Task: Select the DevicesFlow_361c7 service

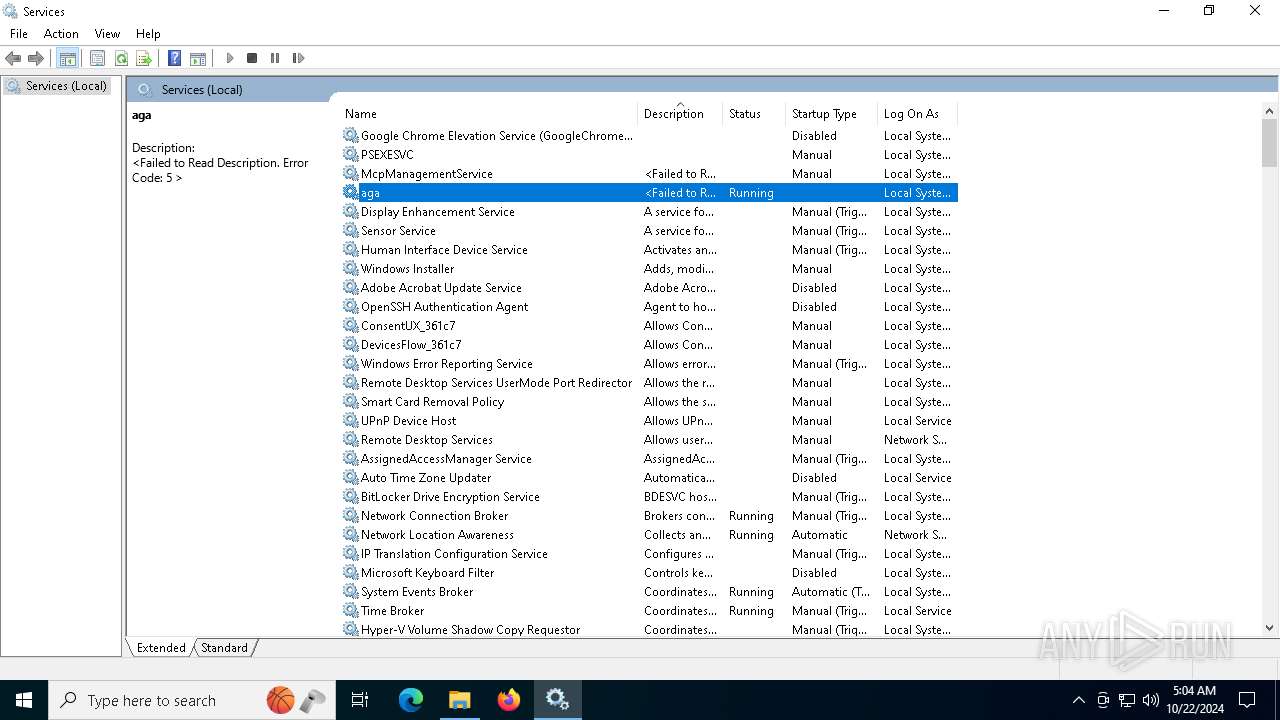Action: 649,345
